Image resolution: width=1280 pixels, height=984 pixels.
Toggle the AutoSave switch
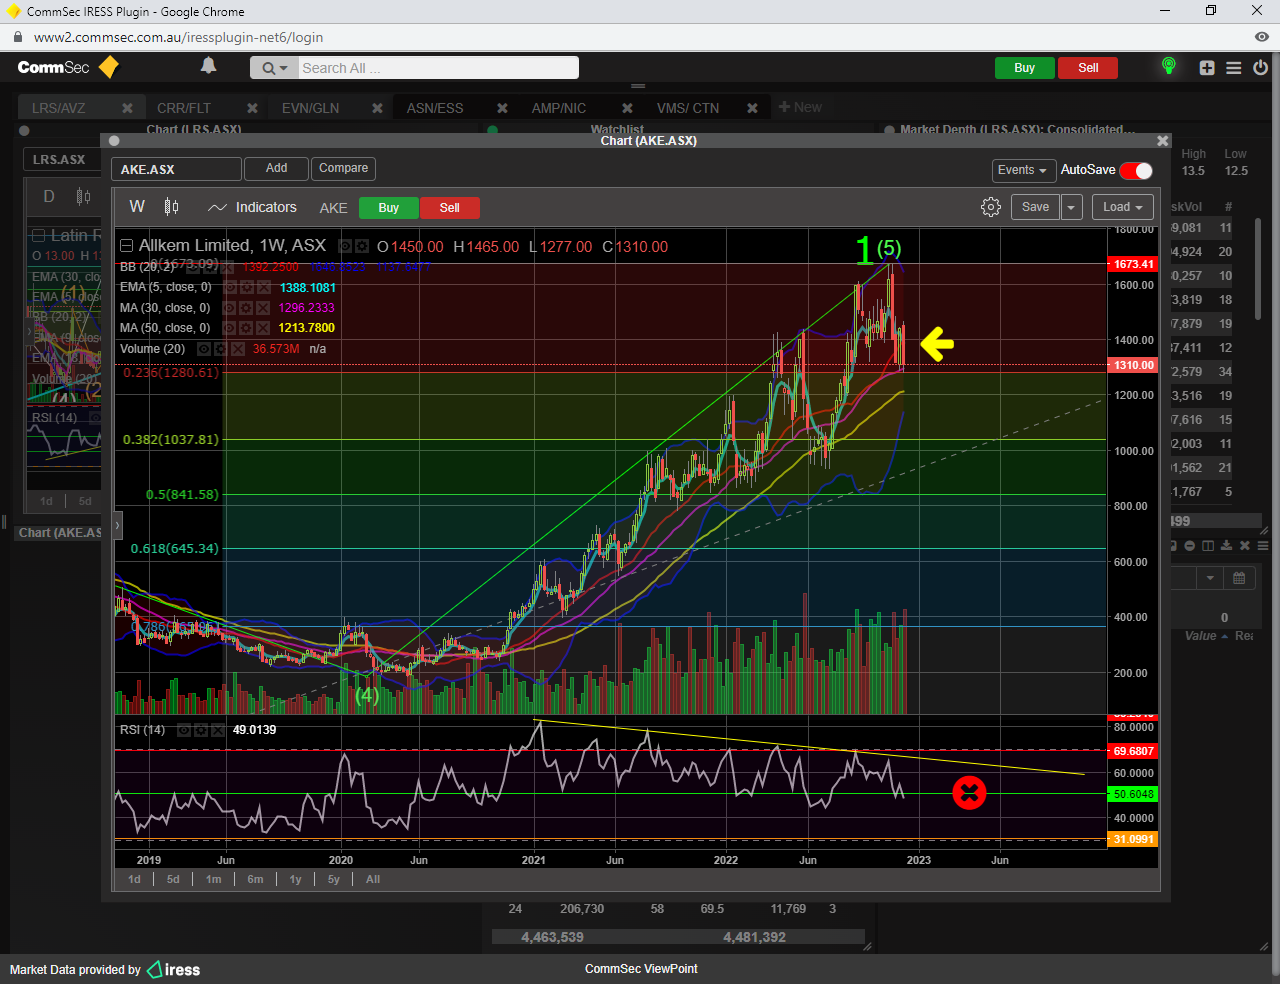1136,170
